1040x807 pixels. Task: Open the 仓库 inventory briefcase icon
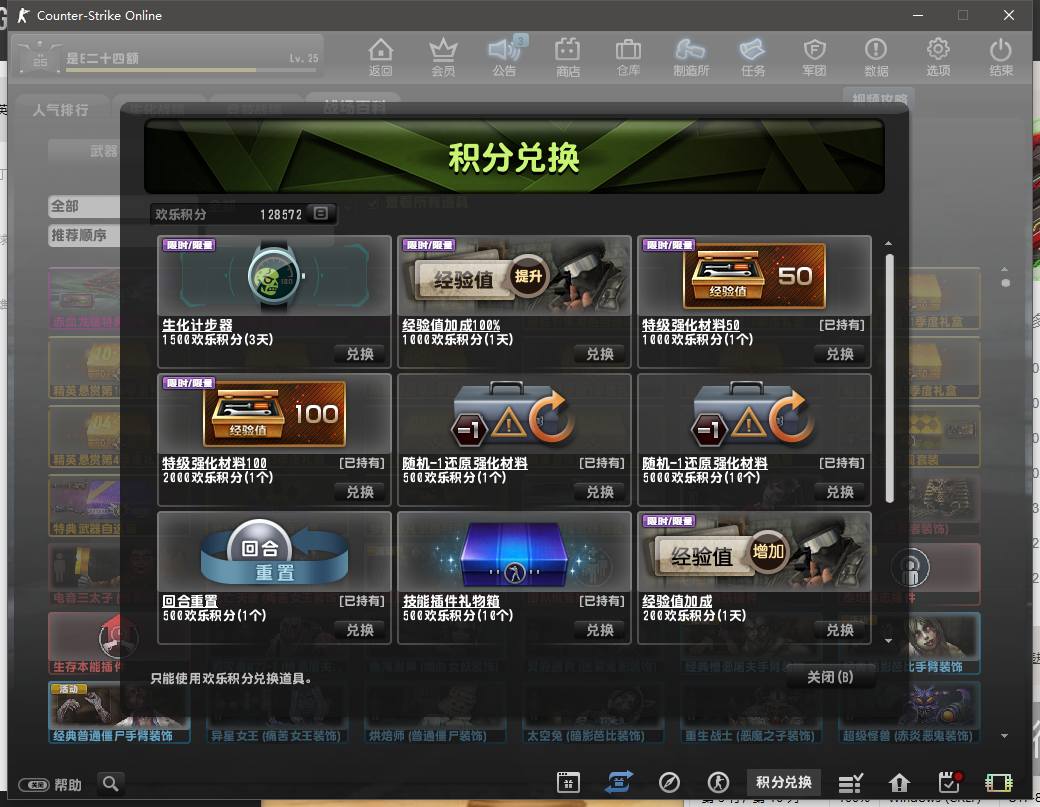point(628,56)
